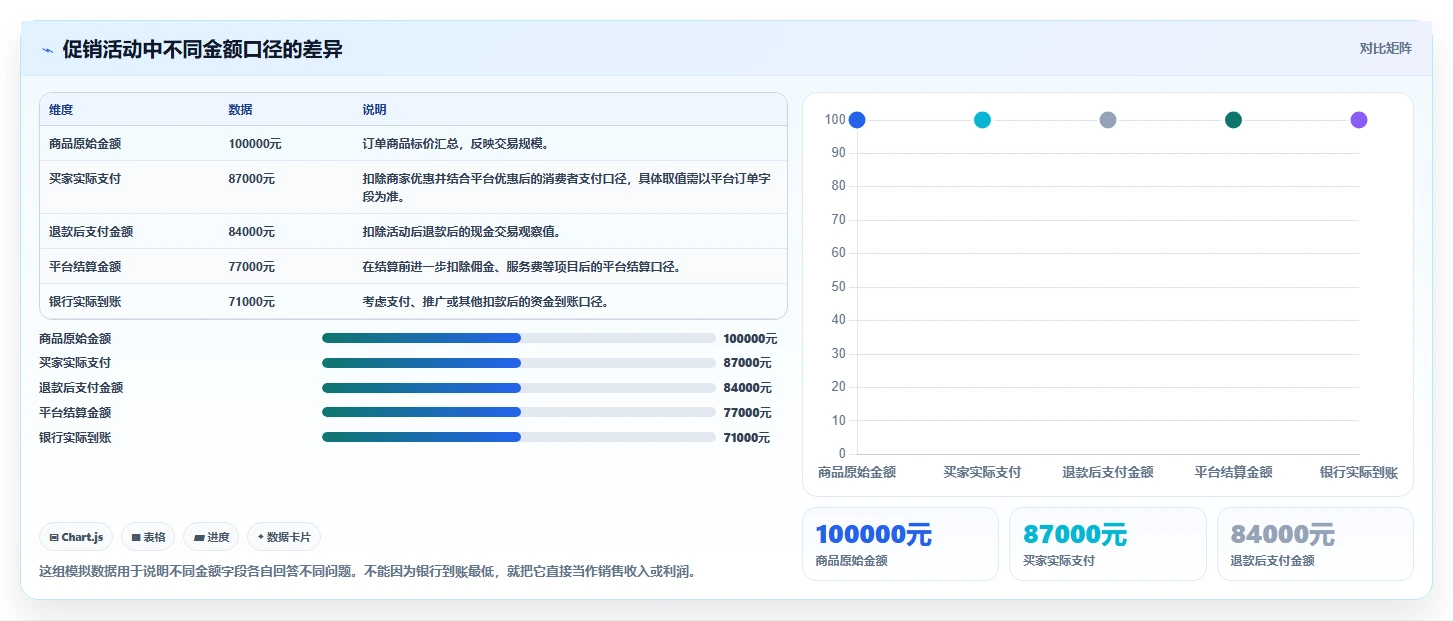Open the 84000元 data card

(x=1315, y=544)
